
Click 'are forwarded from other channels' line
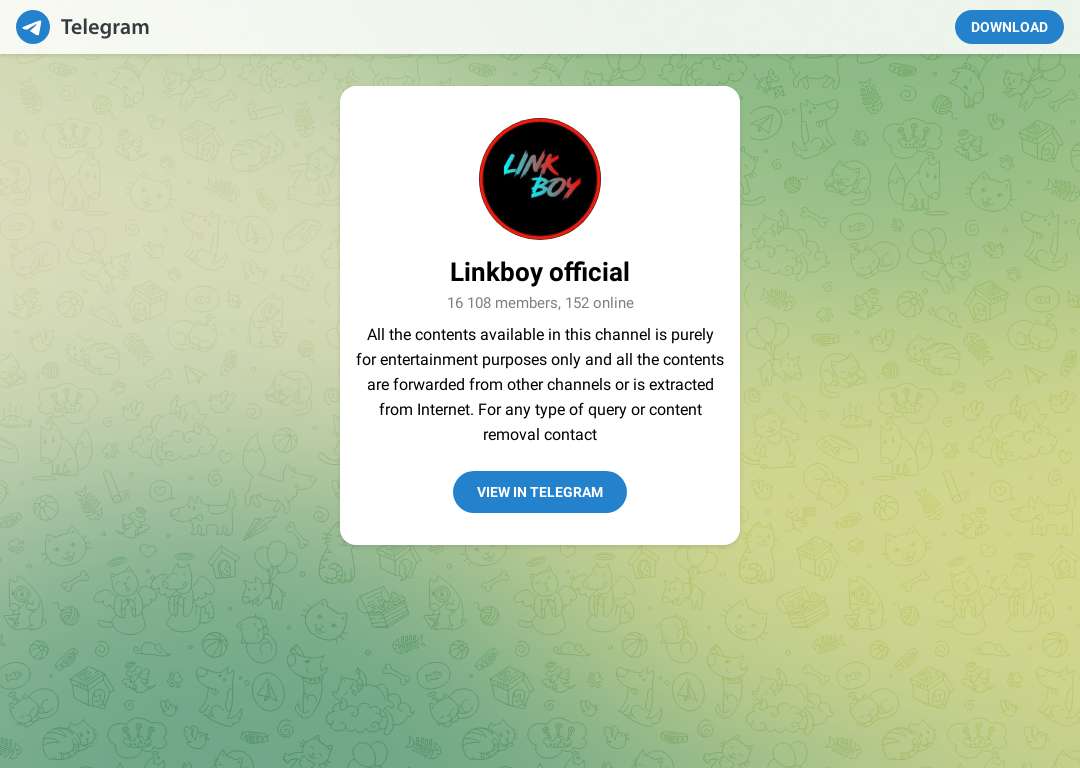(x=540, y=384)
